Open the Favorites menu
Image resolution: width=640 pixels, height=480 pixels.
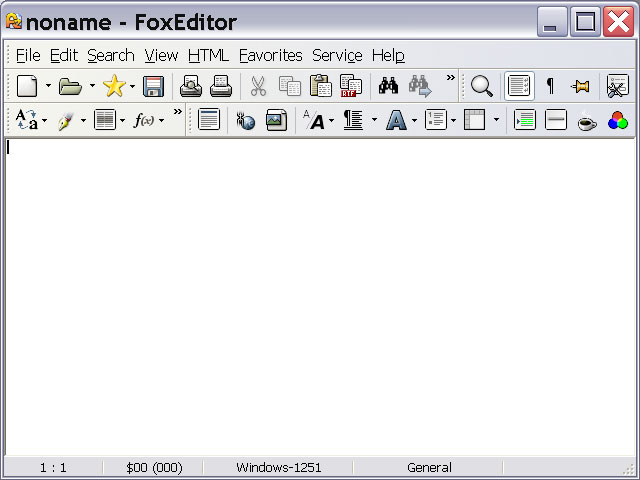[x=271, y=56]
